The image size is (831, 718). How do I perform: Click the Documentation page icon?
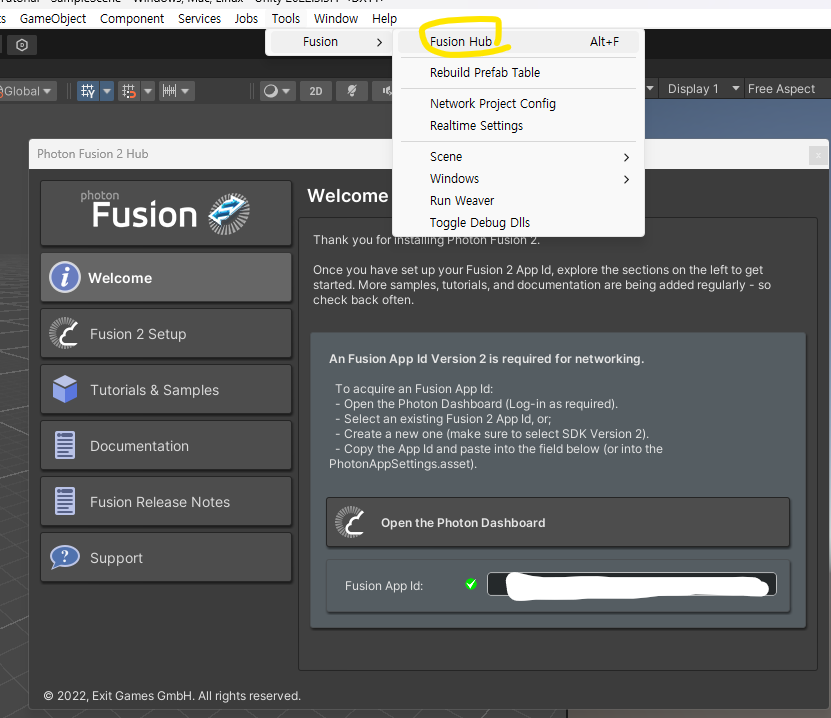[65, 445]
